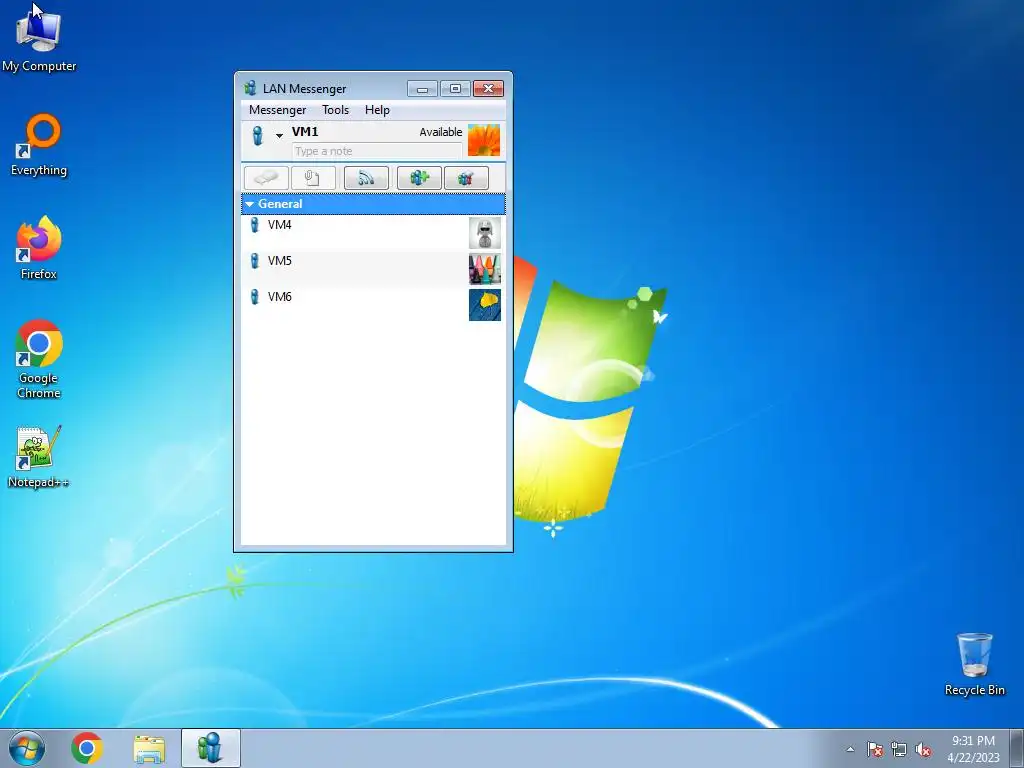Click the send instant message toolbar button
1024x768 pixels.
(x=266, y=178)
